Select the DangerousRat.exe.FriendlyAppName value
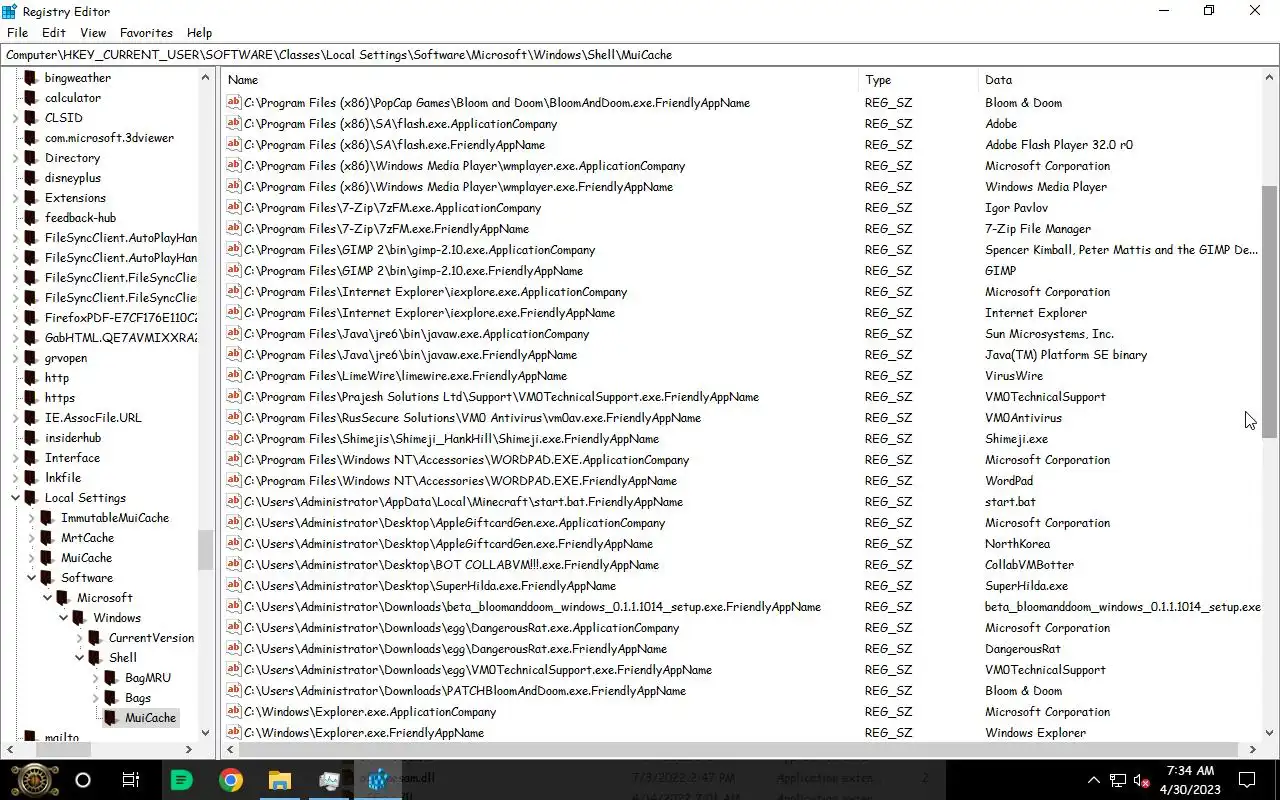The width and height of the screenshot is (1280, 800). point(455,648)
